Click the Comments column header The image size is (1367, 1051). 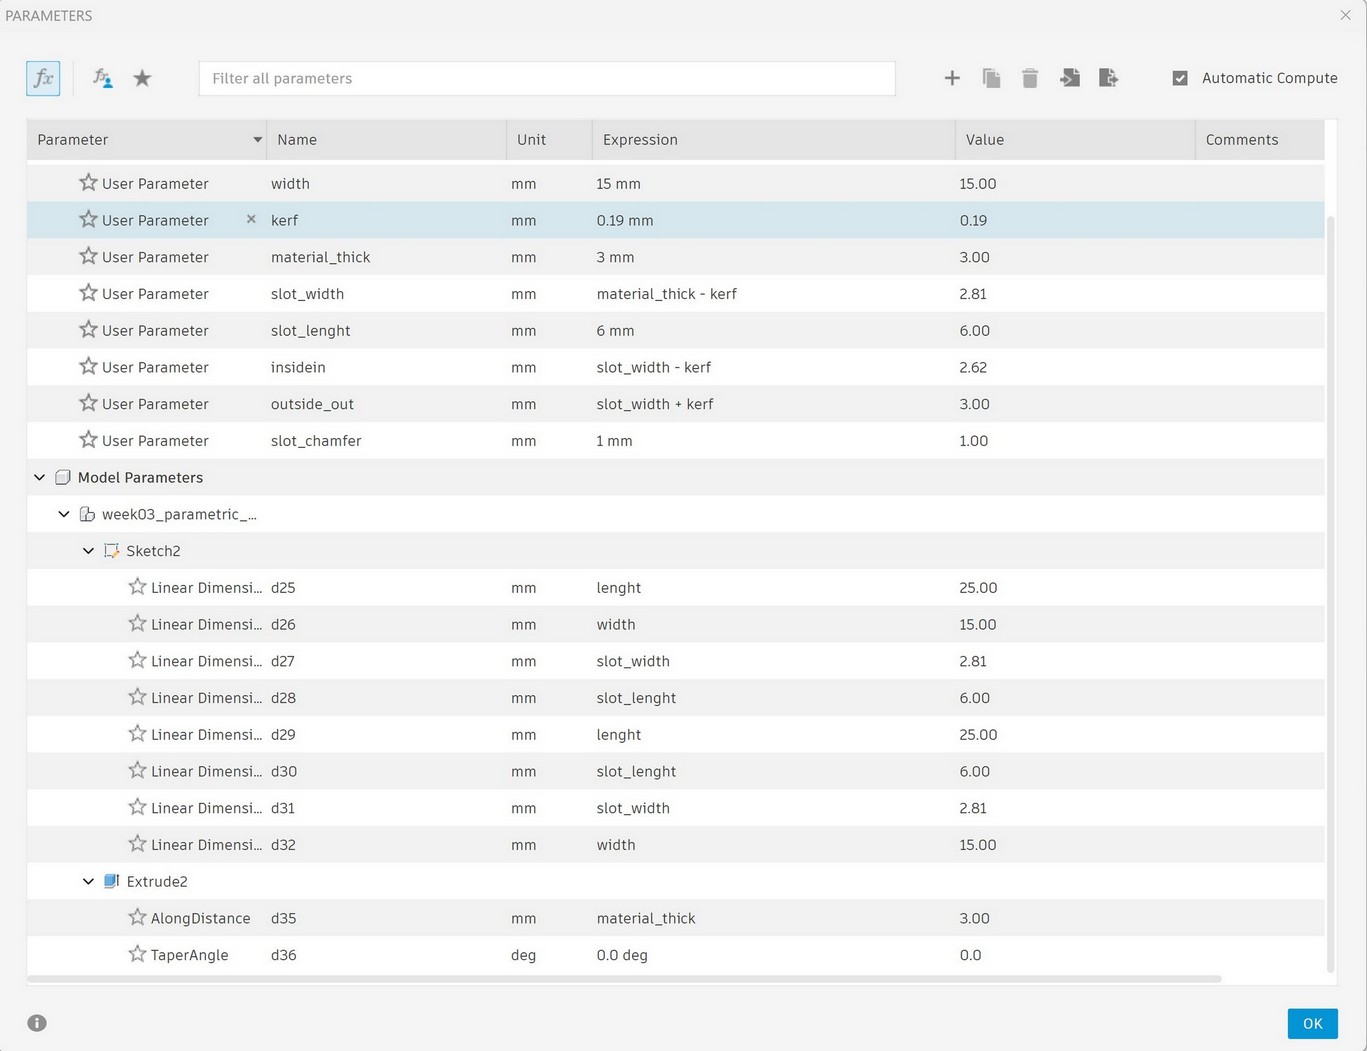click(x=1260, y=140)
